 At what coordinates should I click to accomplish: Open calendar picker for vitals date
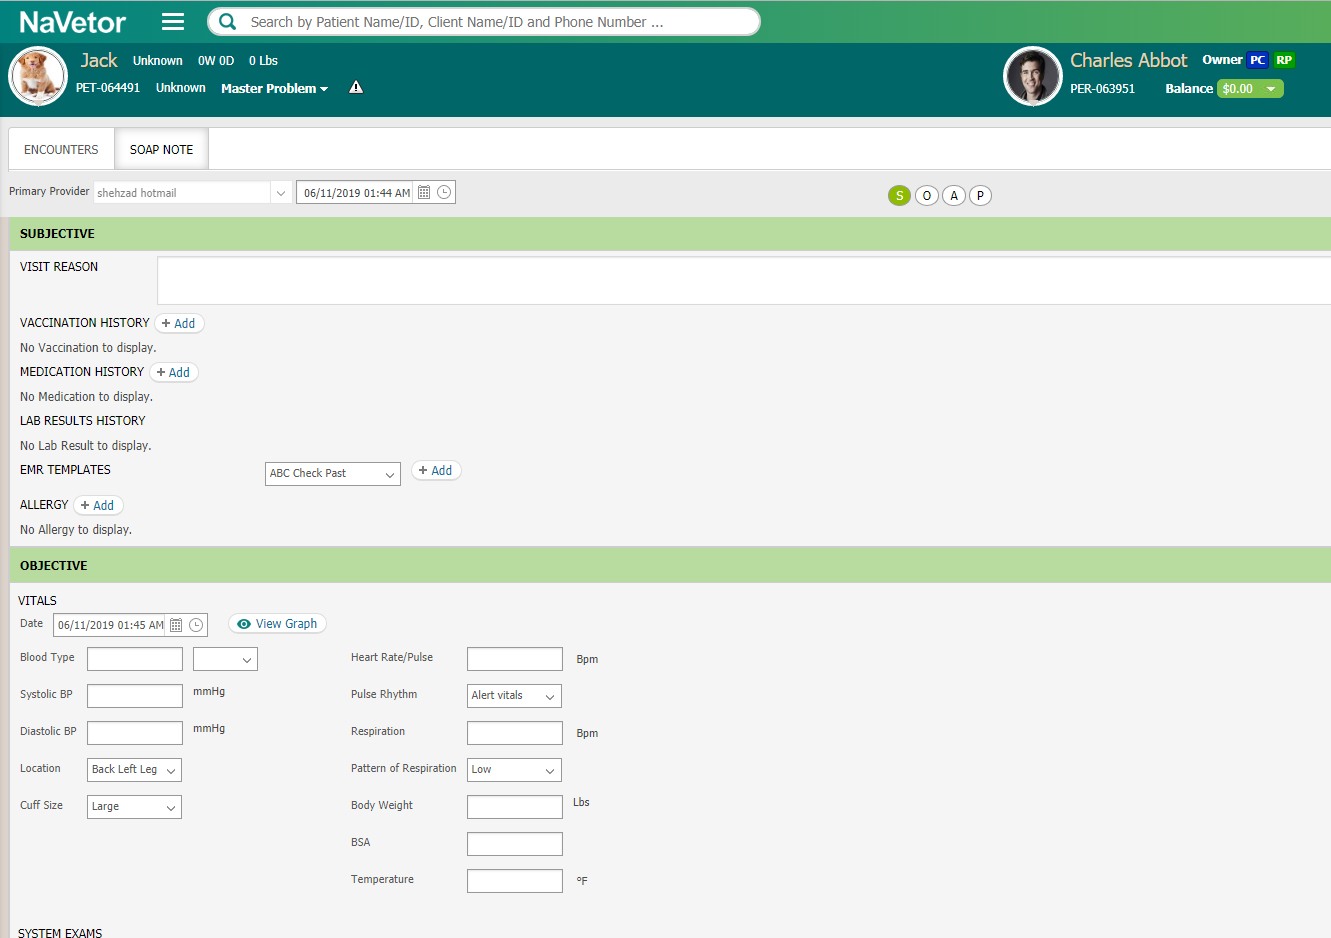pyautogui.click(x=176, y=625)
